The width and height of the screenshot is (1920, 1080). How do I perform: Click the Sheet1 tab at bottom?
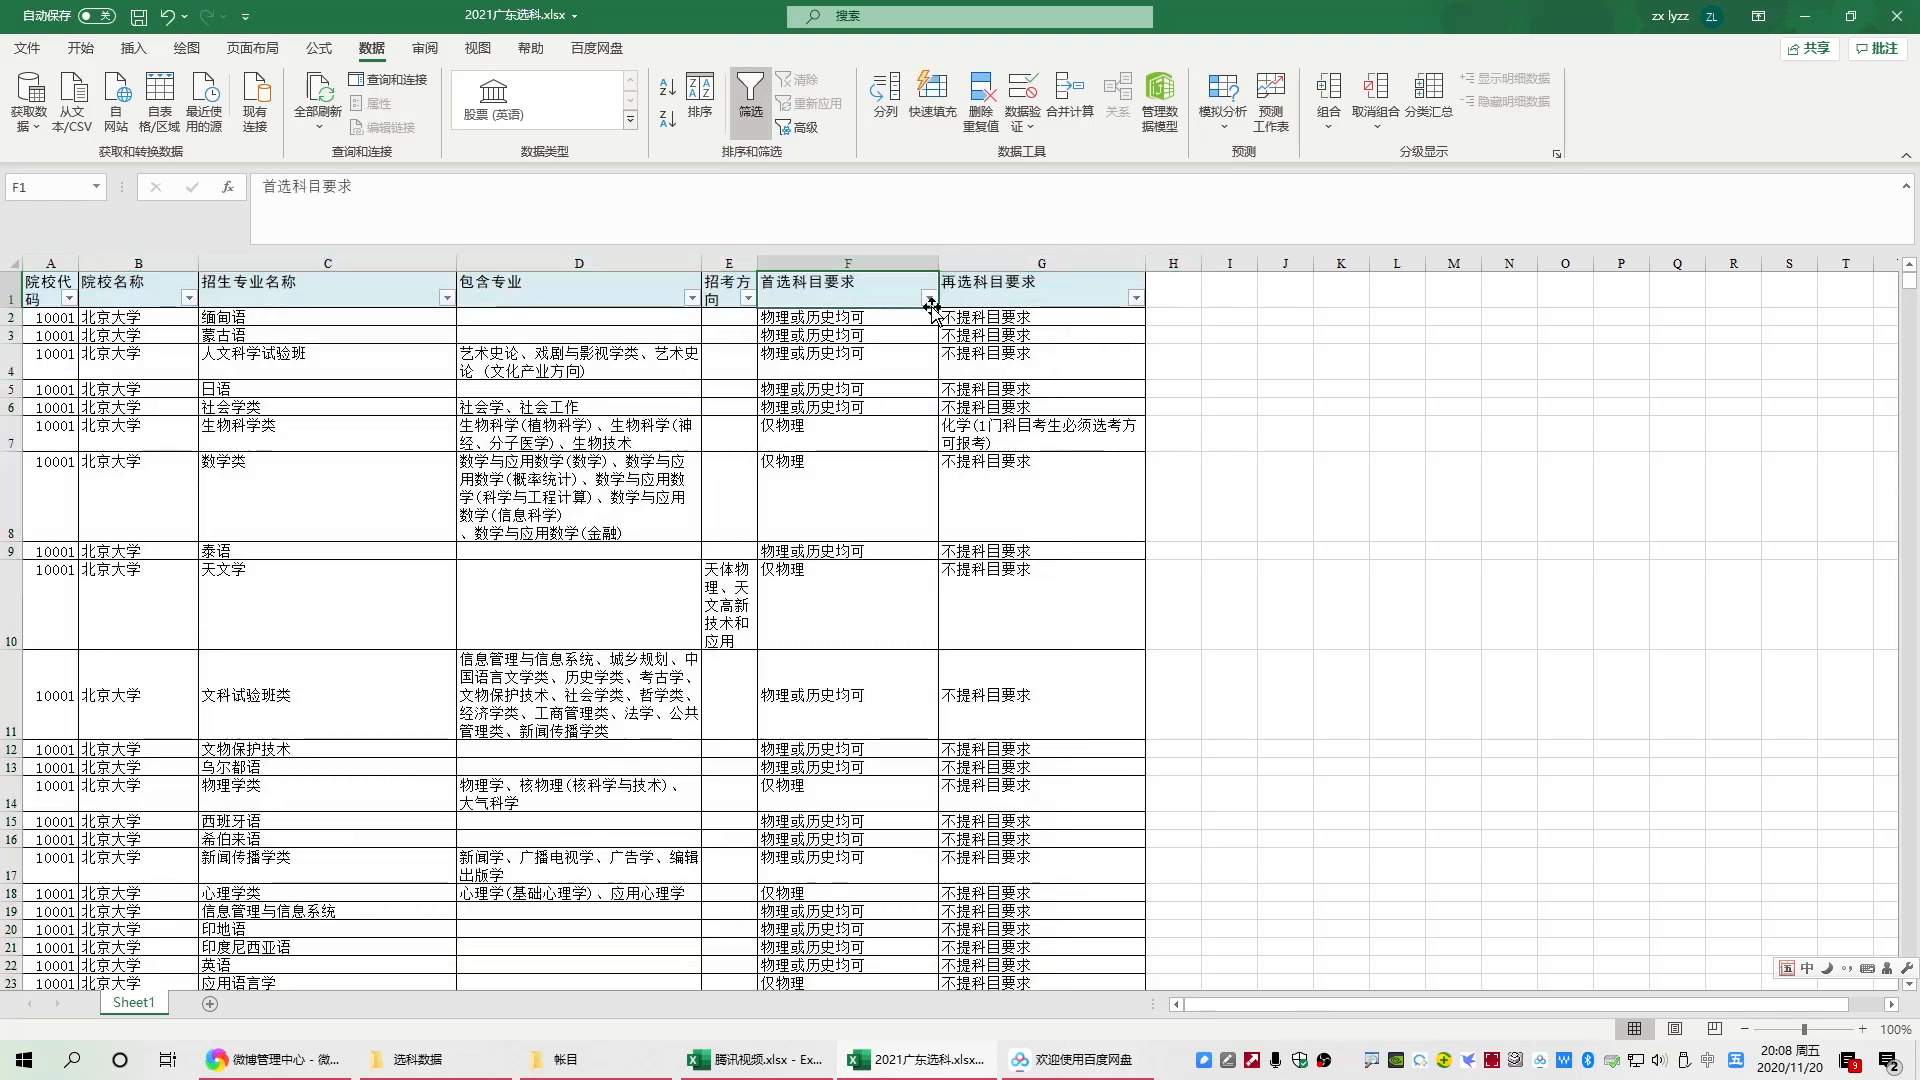click(x=133, y=1004)
